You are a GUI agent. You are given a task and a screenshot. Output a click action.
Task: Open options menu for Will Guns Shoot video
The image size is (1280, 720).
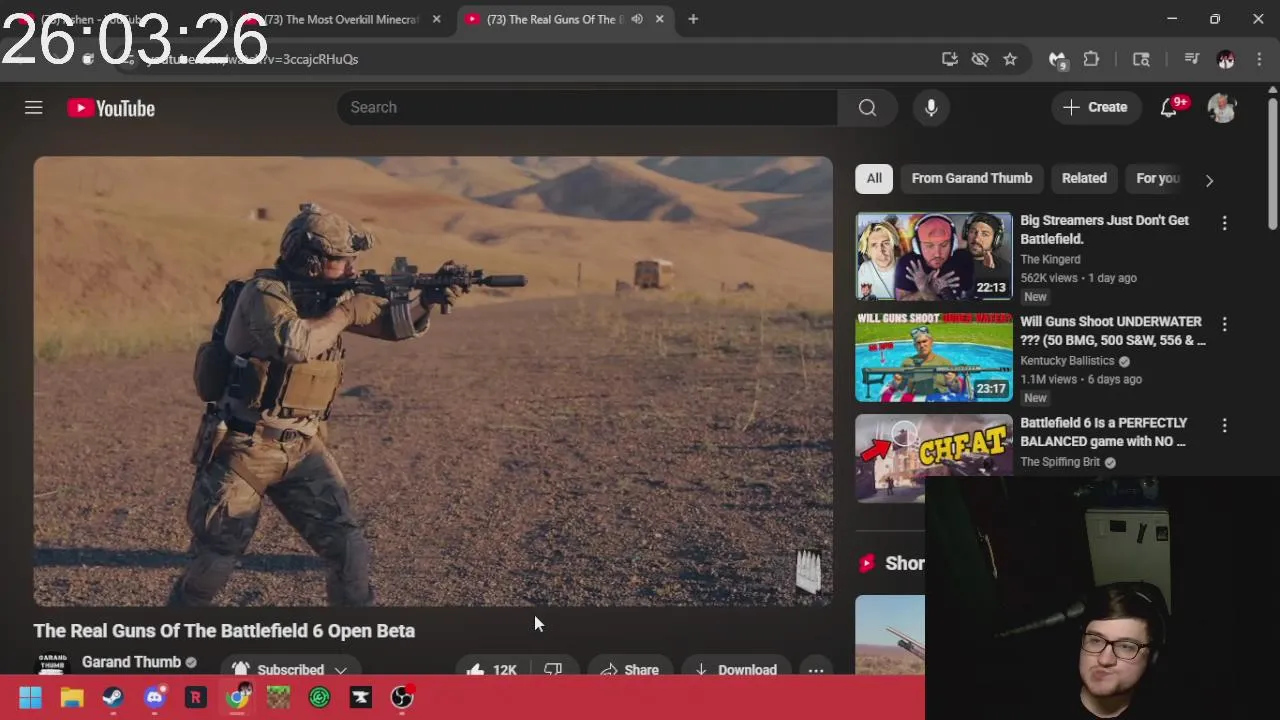tap(1225, 324)
